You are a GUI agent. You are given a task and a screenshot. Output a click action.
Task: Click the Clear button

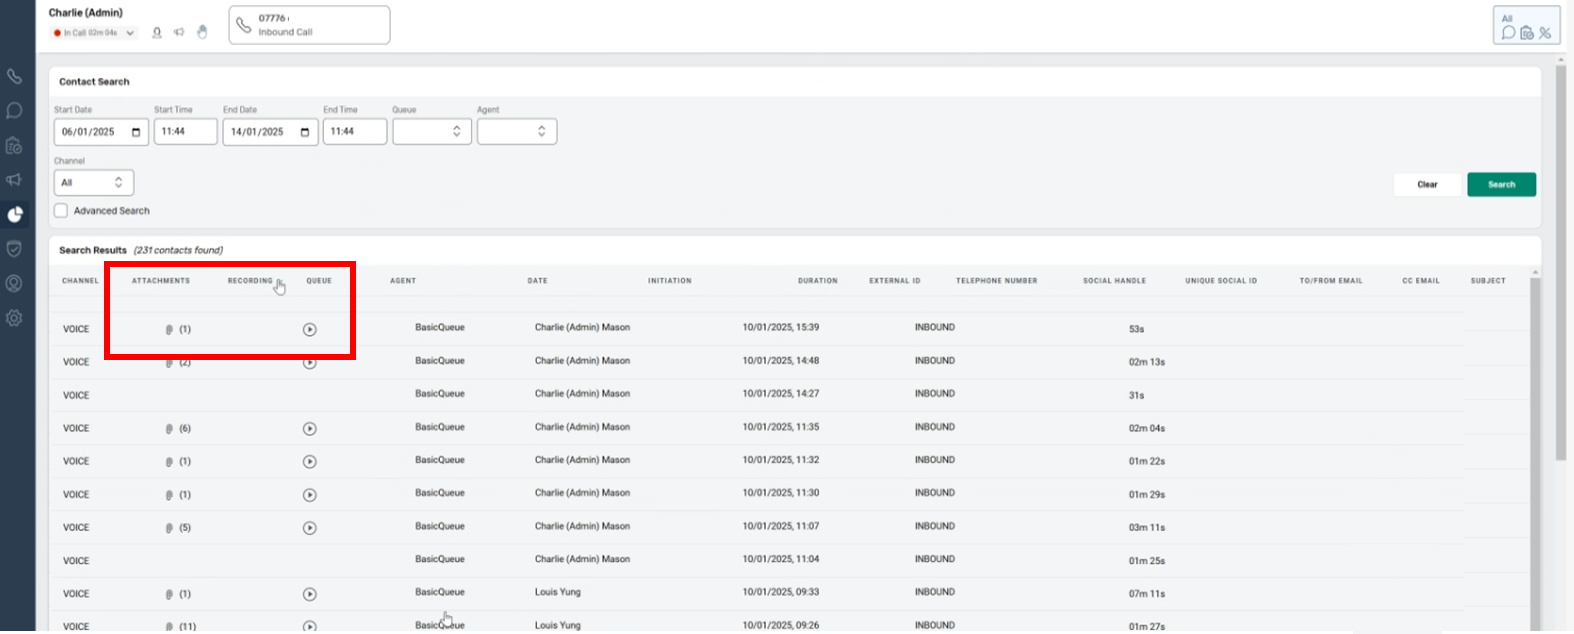1427,185
